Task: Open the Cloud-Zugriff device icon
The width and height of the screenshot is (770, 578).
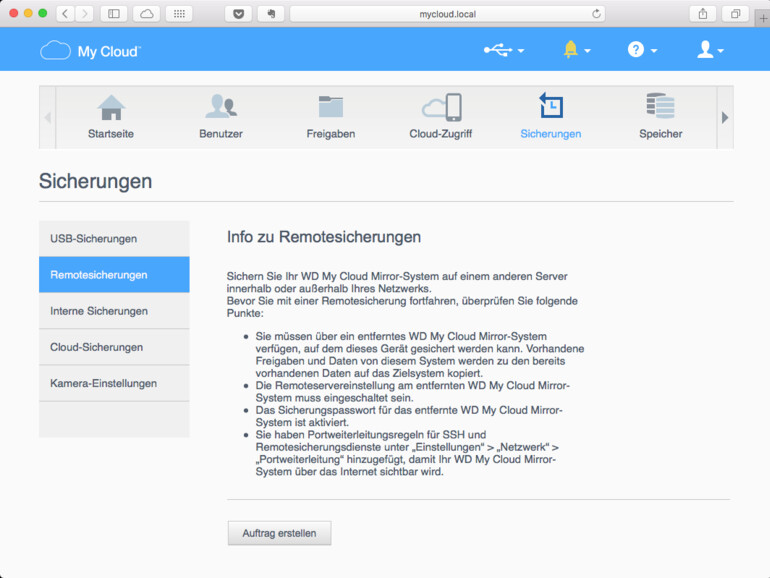Action: (441, 107)
